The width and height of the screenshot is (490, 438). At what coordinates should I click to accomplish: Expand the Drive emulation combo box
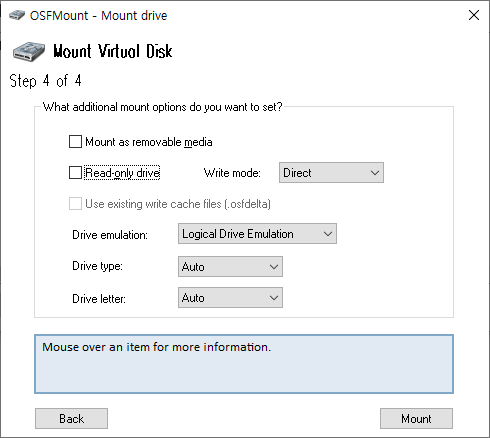(257, 234)
